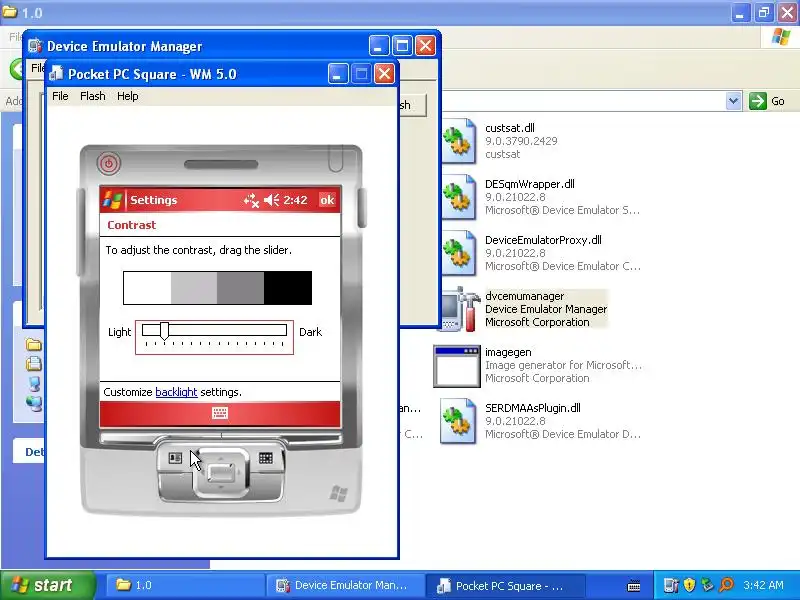
Task: Open the on-screen keyboard icon
Action: pyautogui.click(x=220, y=413)
